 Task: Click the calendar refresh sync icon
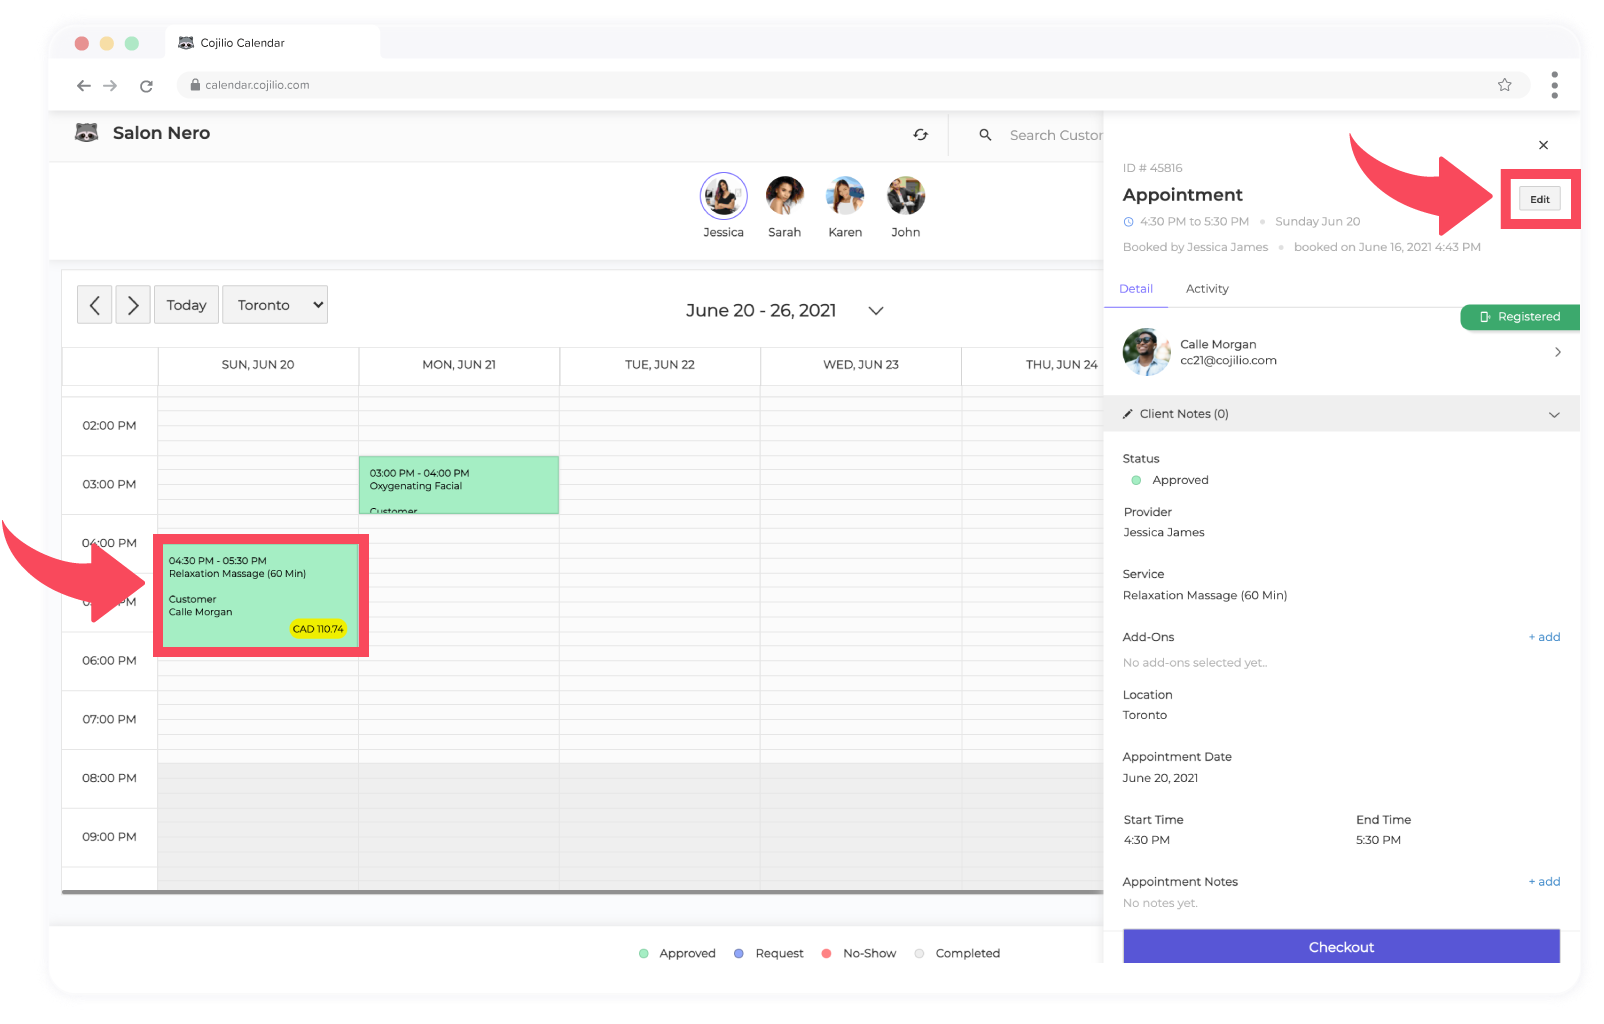pyautogui.click(x=920, y=135)
